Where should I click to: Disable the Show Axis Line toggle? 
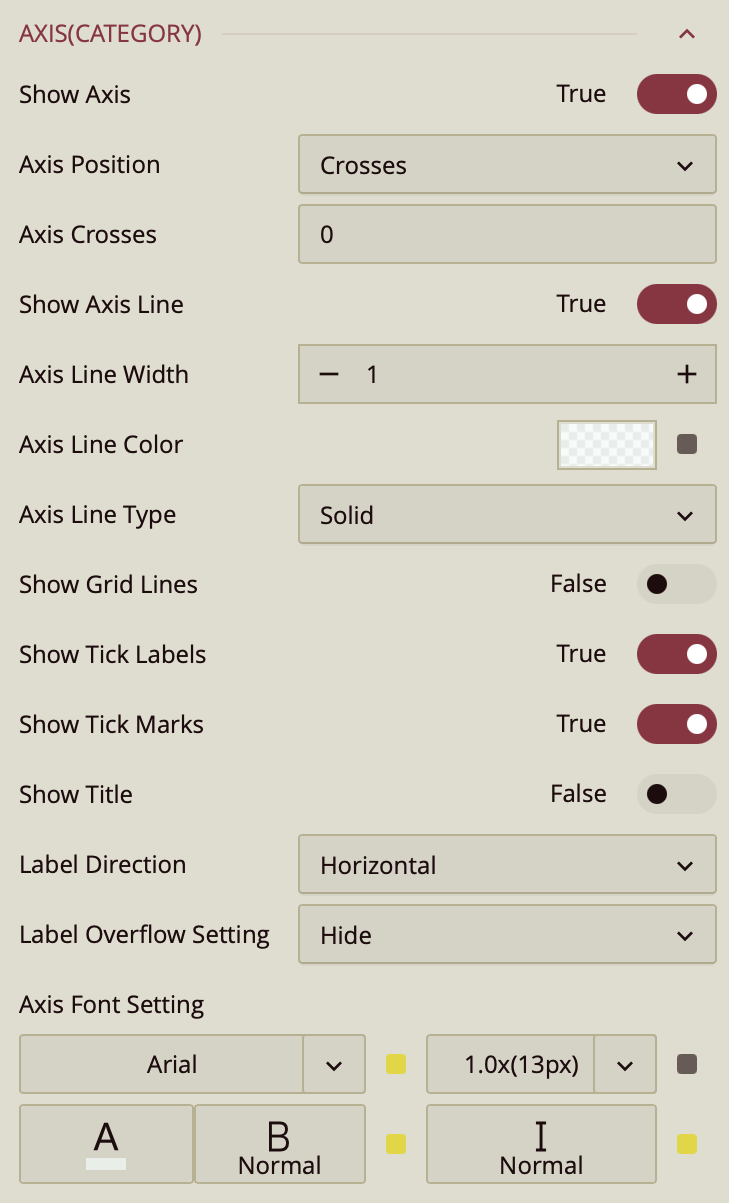click(x=676, y=304)
